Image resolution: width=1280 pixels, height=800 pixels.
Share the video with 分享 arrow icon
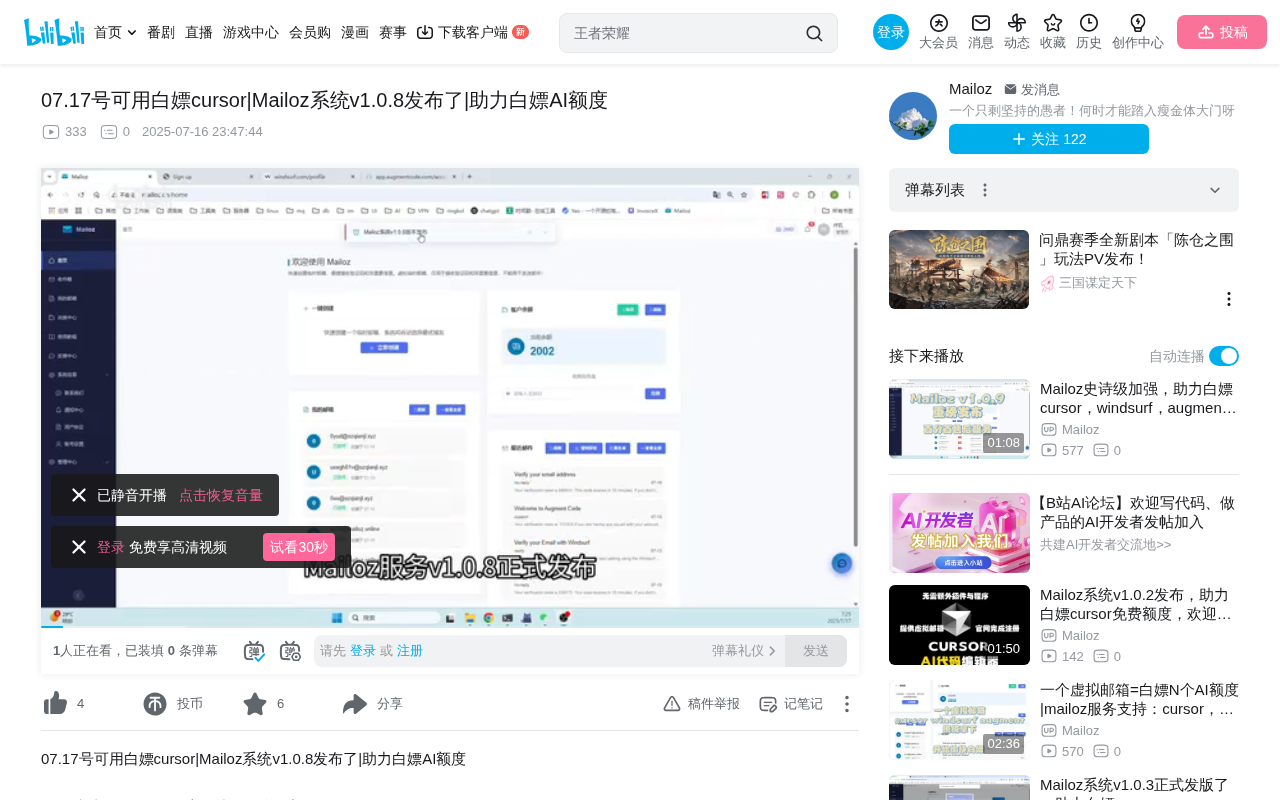coord(355,704)
